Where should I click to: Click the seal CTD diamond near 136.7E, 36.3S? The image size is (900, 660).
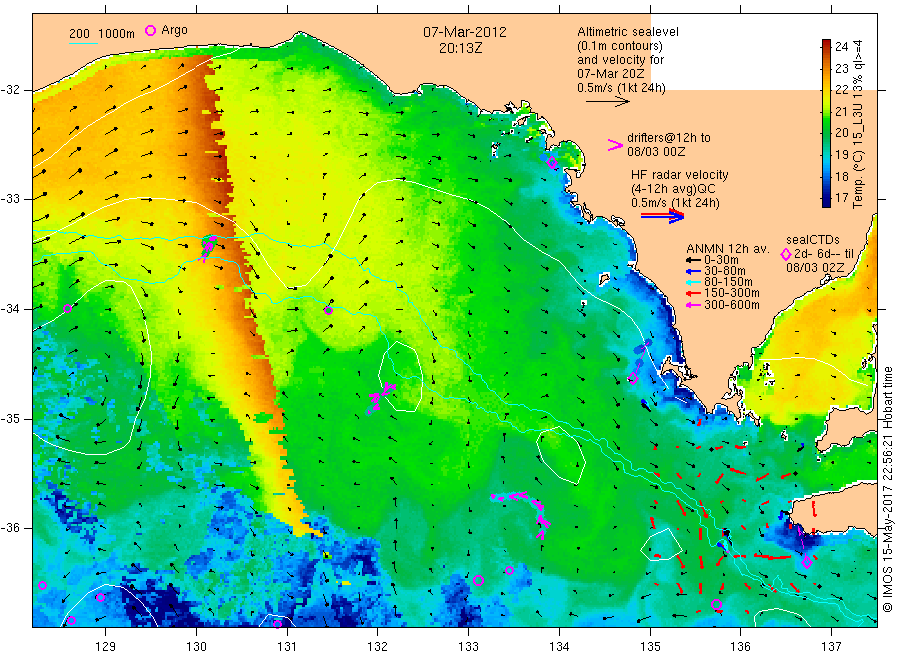[806, 562]
